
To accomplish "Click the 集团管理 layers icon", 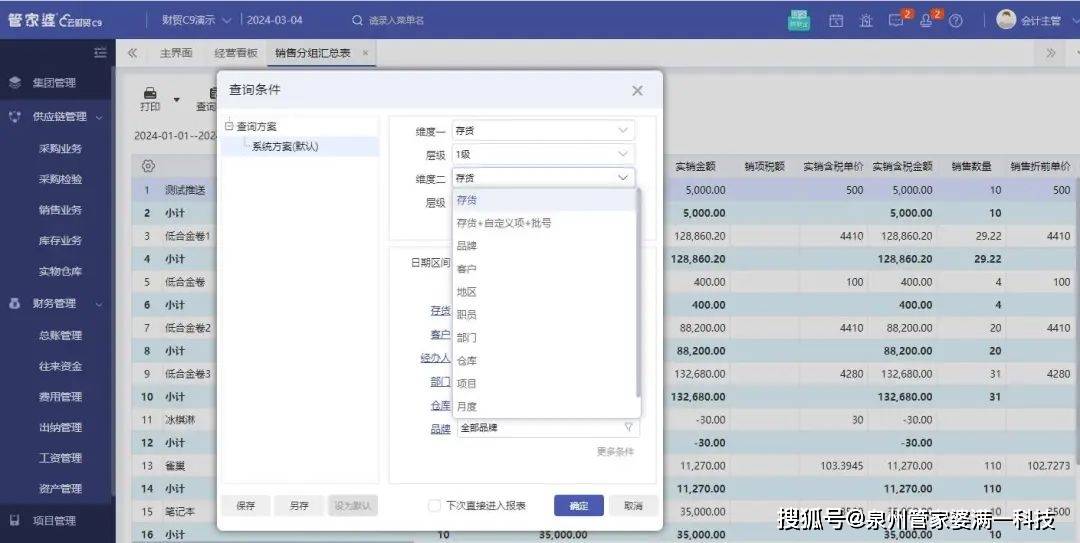I will [15, 83].
